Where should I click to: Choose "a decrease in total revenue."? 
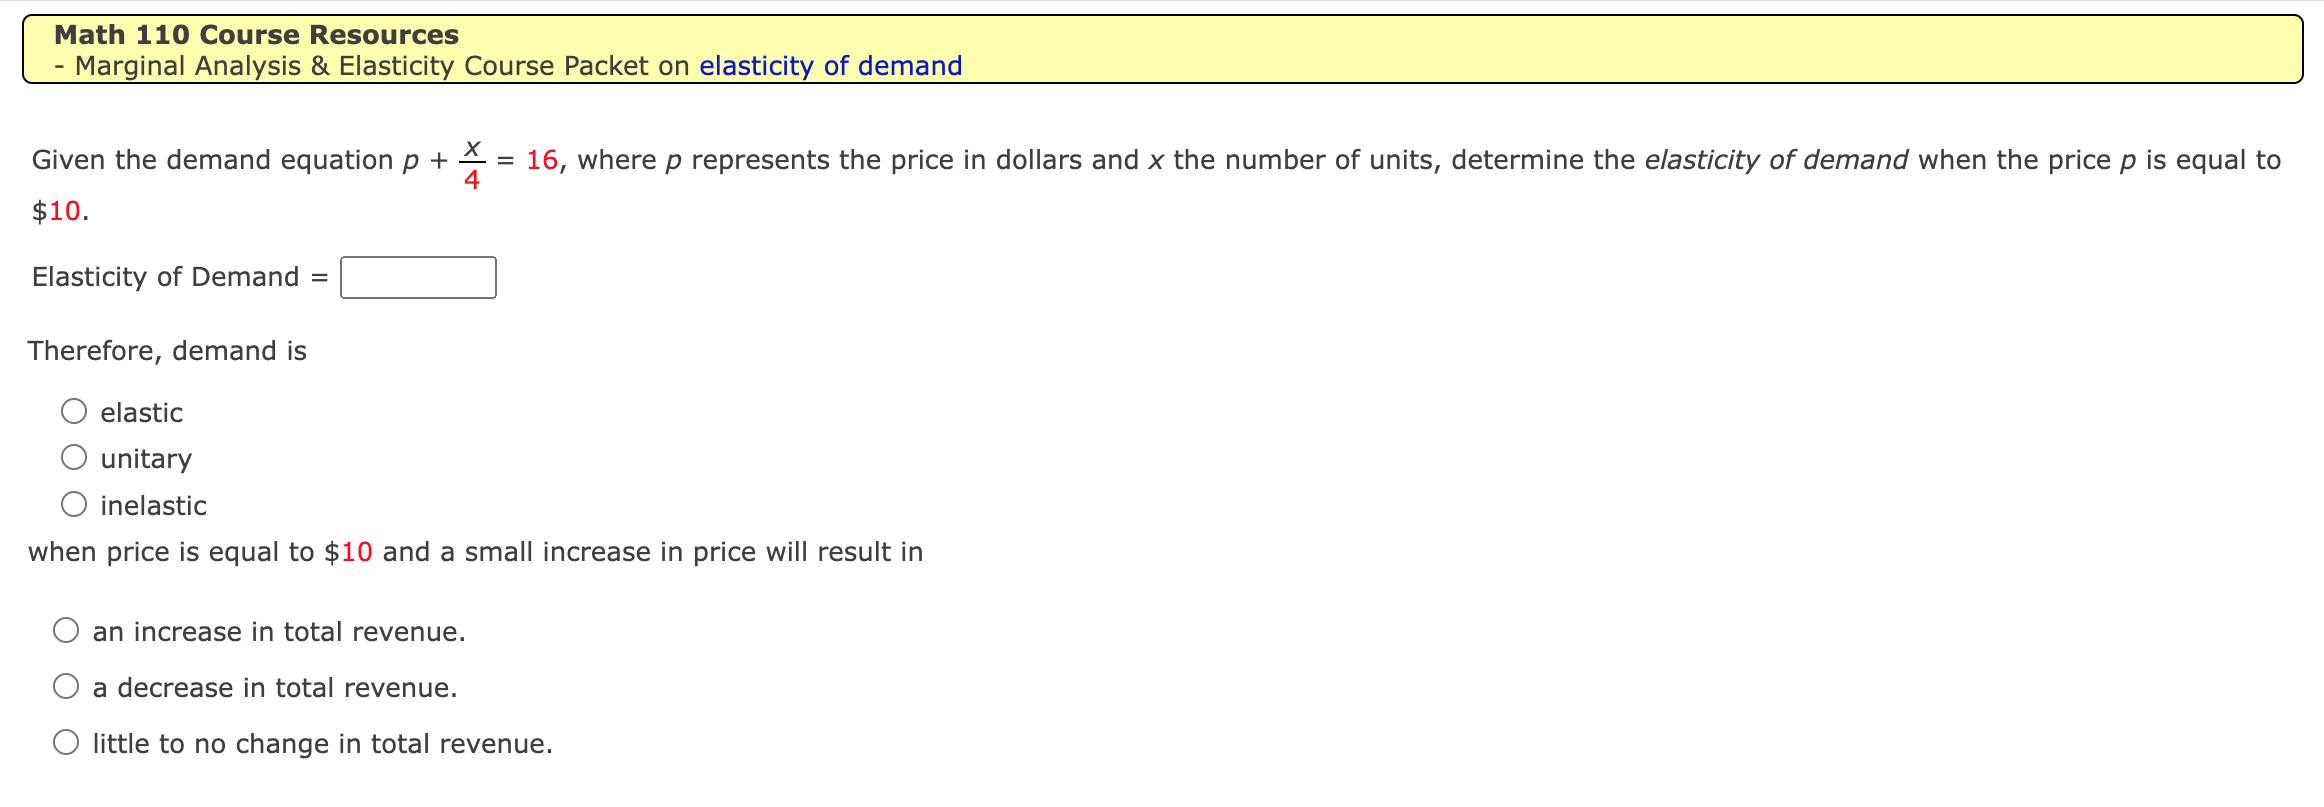(66, 686)
